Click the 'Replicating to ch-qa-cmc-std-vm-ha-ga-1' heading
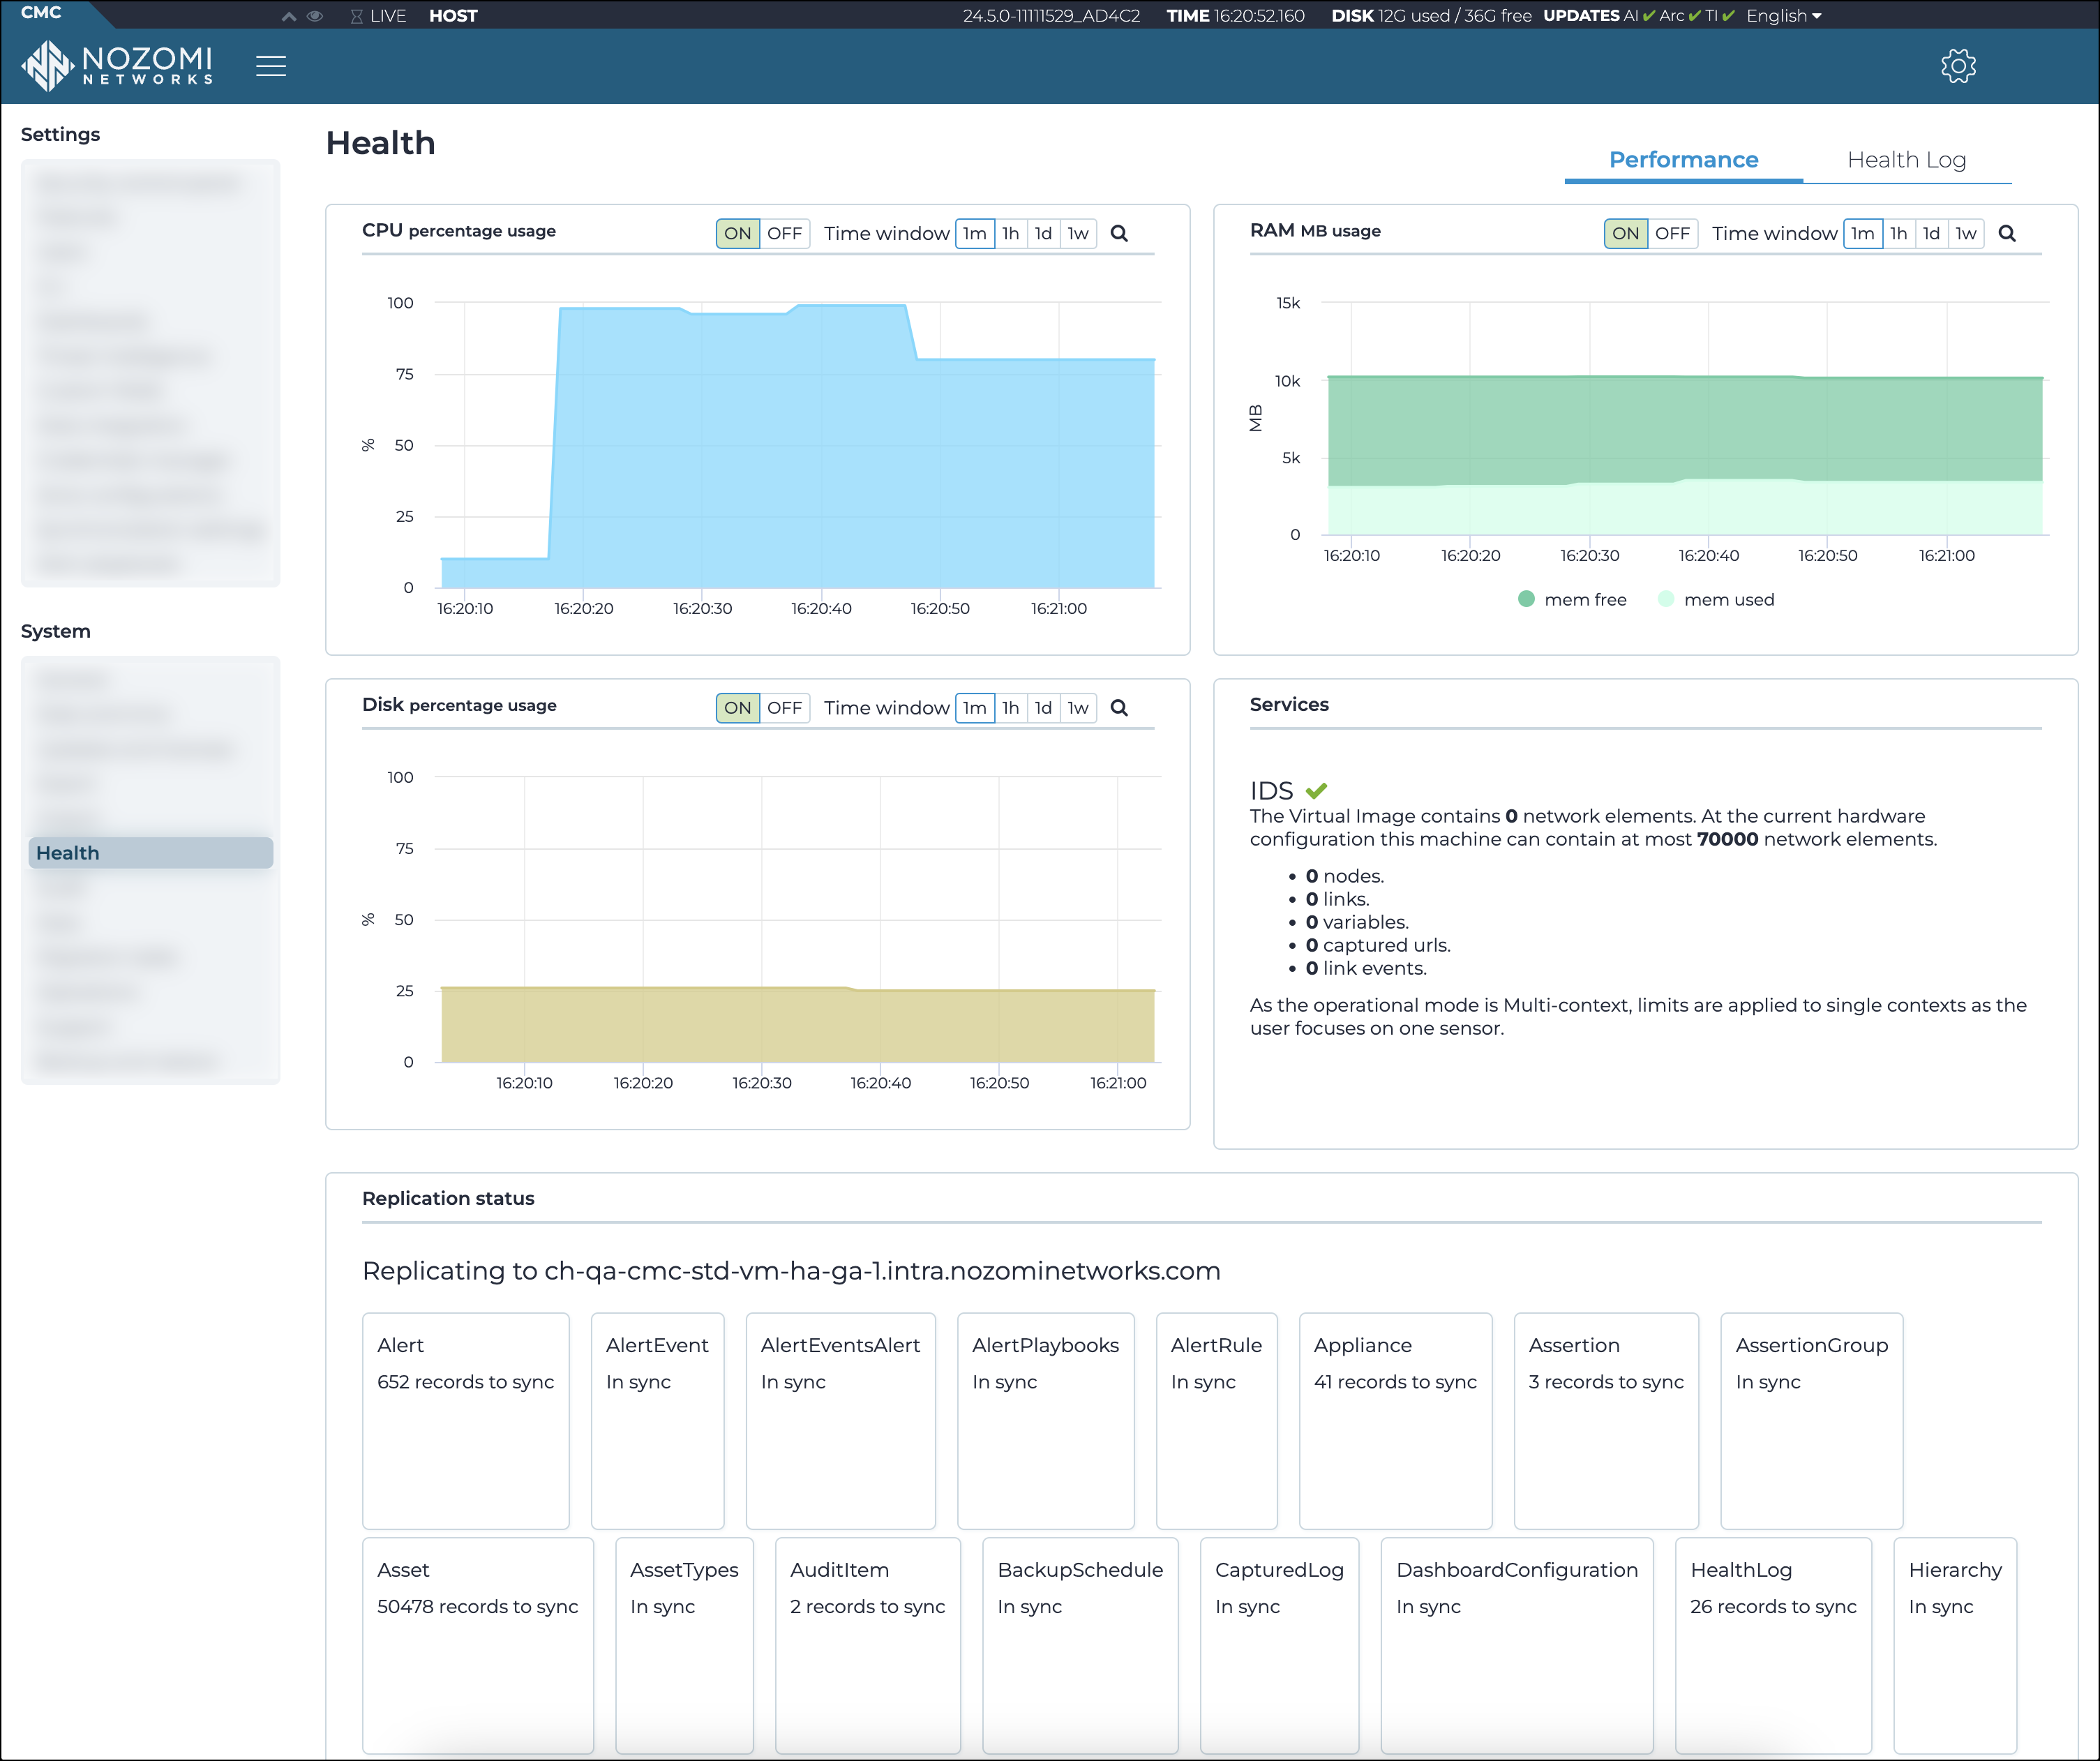The height and width of the screenshot is (1761, 2100). click(x=791, y=1271)
